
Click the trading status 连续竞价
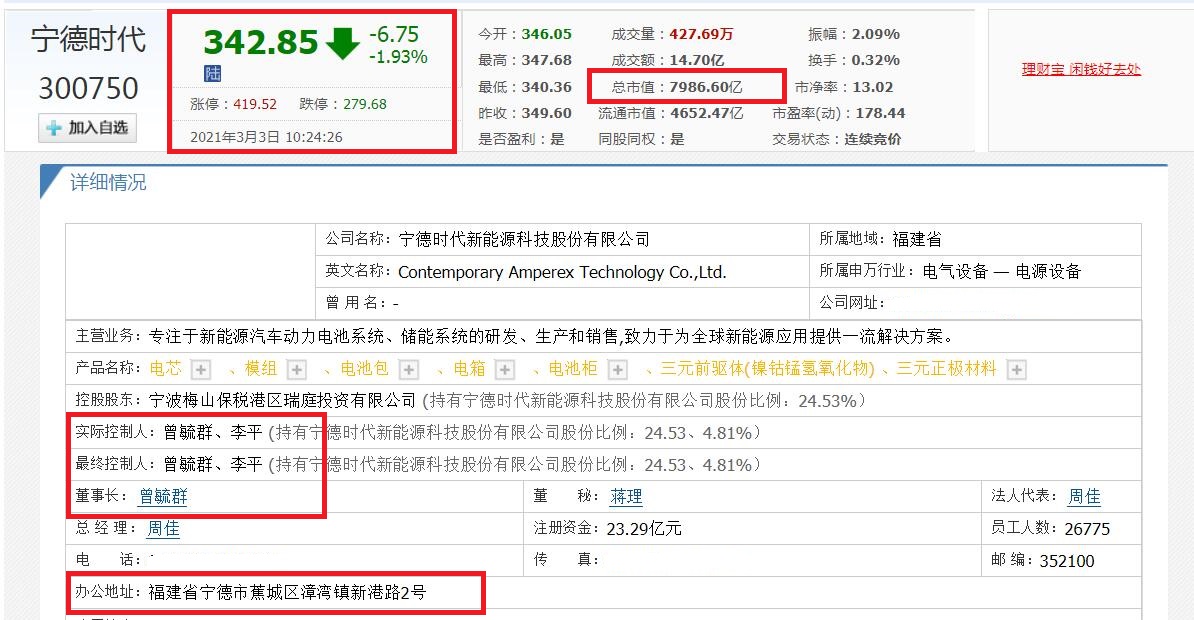(873, 139)
